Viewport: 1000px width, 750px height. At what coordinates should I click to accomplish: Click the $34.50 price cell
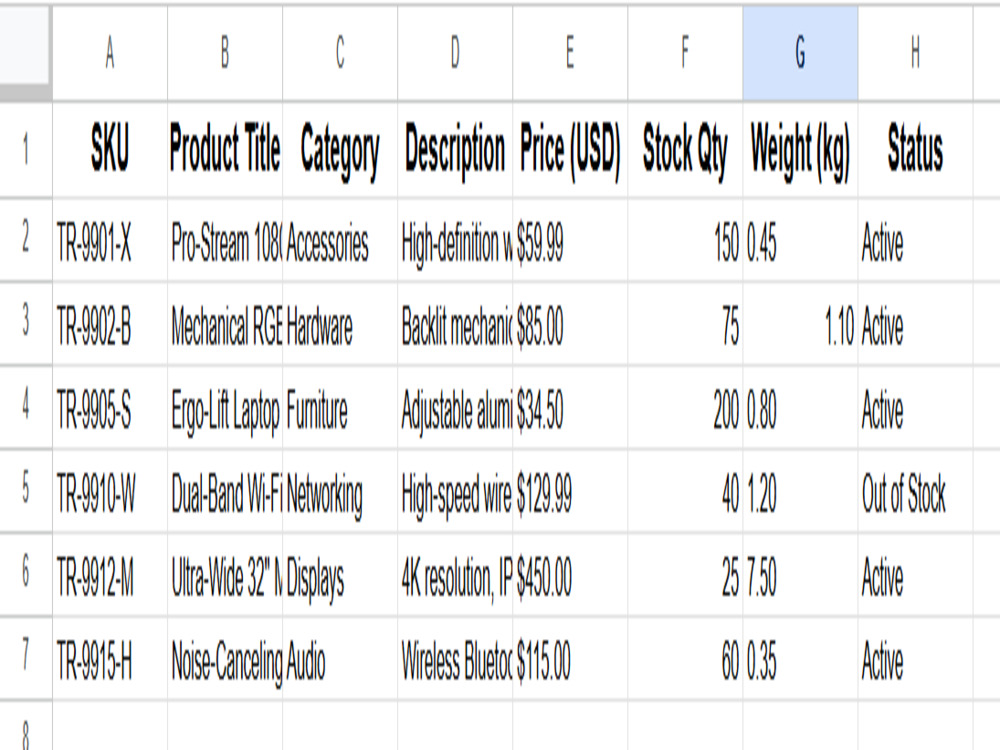570,408
